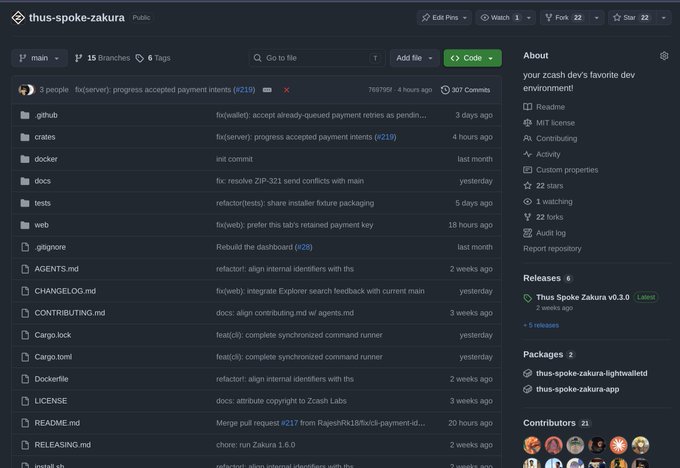The height and width of the screenshot is (468, 680).
Task: Toggle Watch for this repository
Action: coord(499,18)
